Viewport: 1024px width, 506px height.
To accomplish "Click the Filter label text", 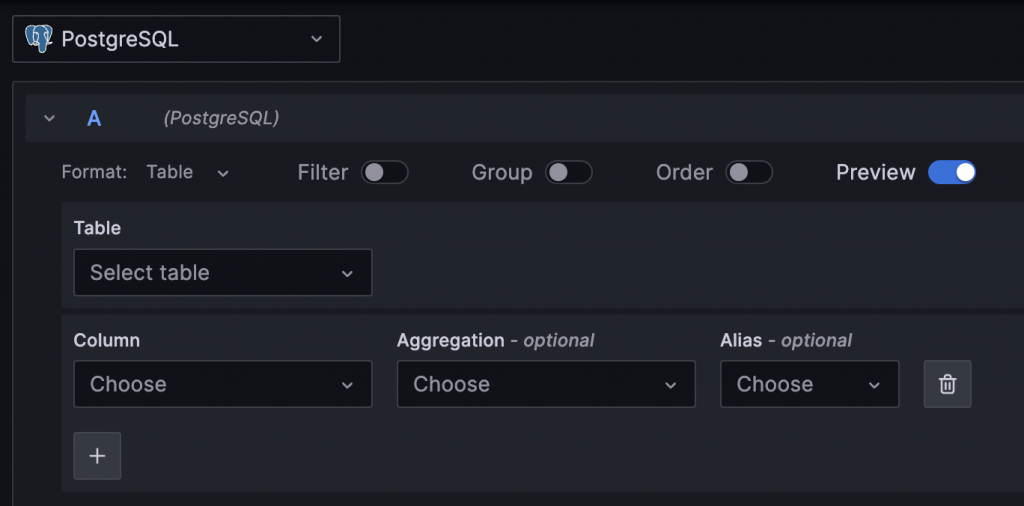I will (322, 172).
